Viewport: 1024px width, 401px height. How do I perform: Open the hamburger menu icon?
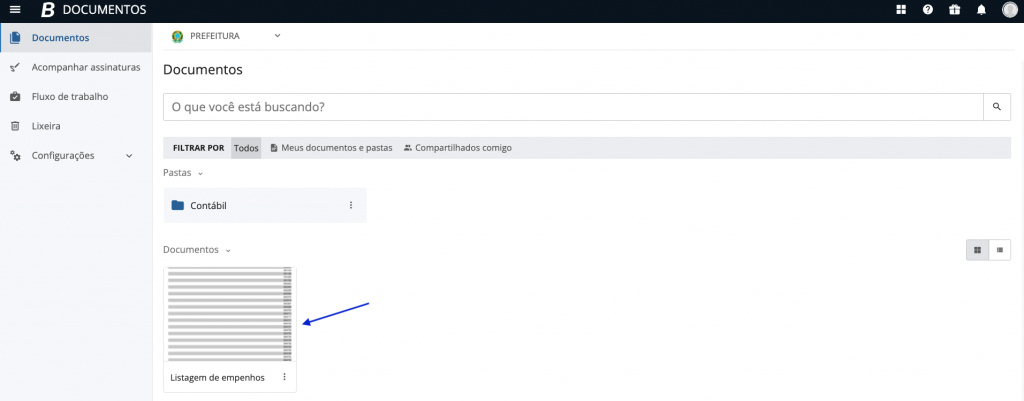(15, 10)
